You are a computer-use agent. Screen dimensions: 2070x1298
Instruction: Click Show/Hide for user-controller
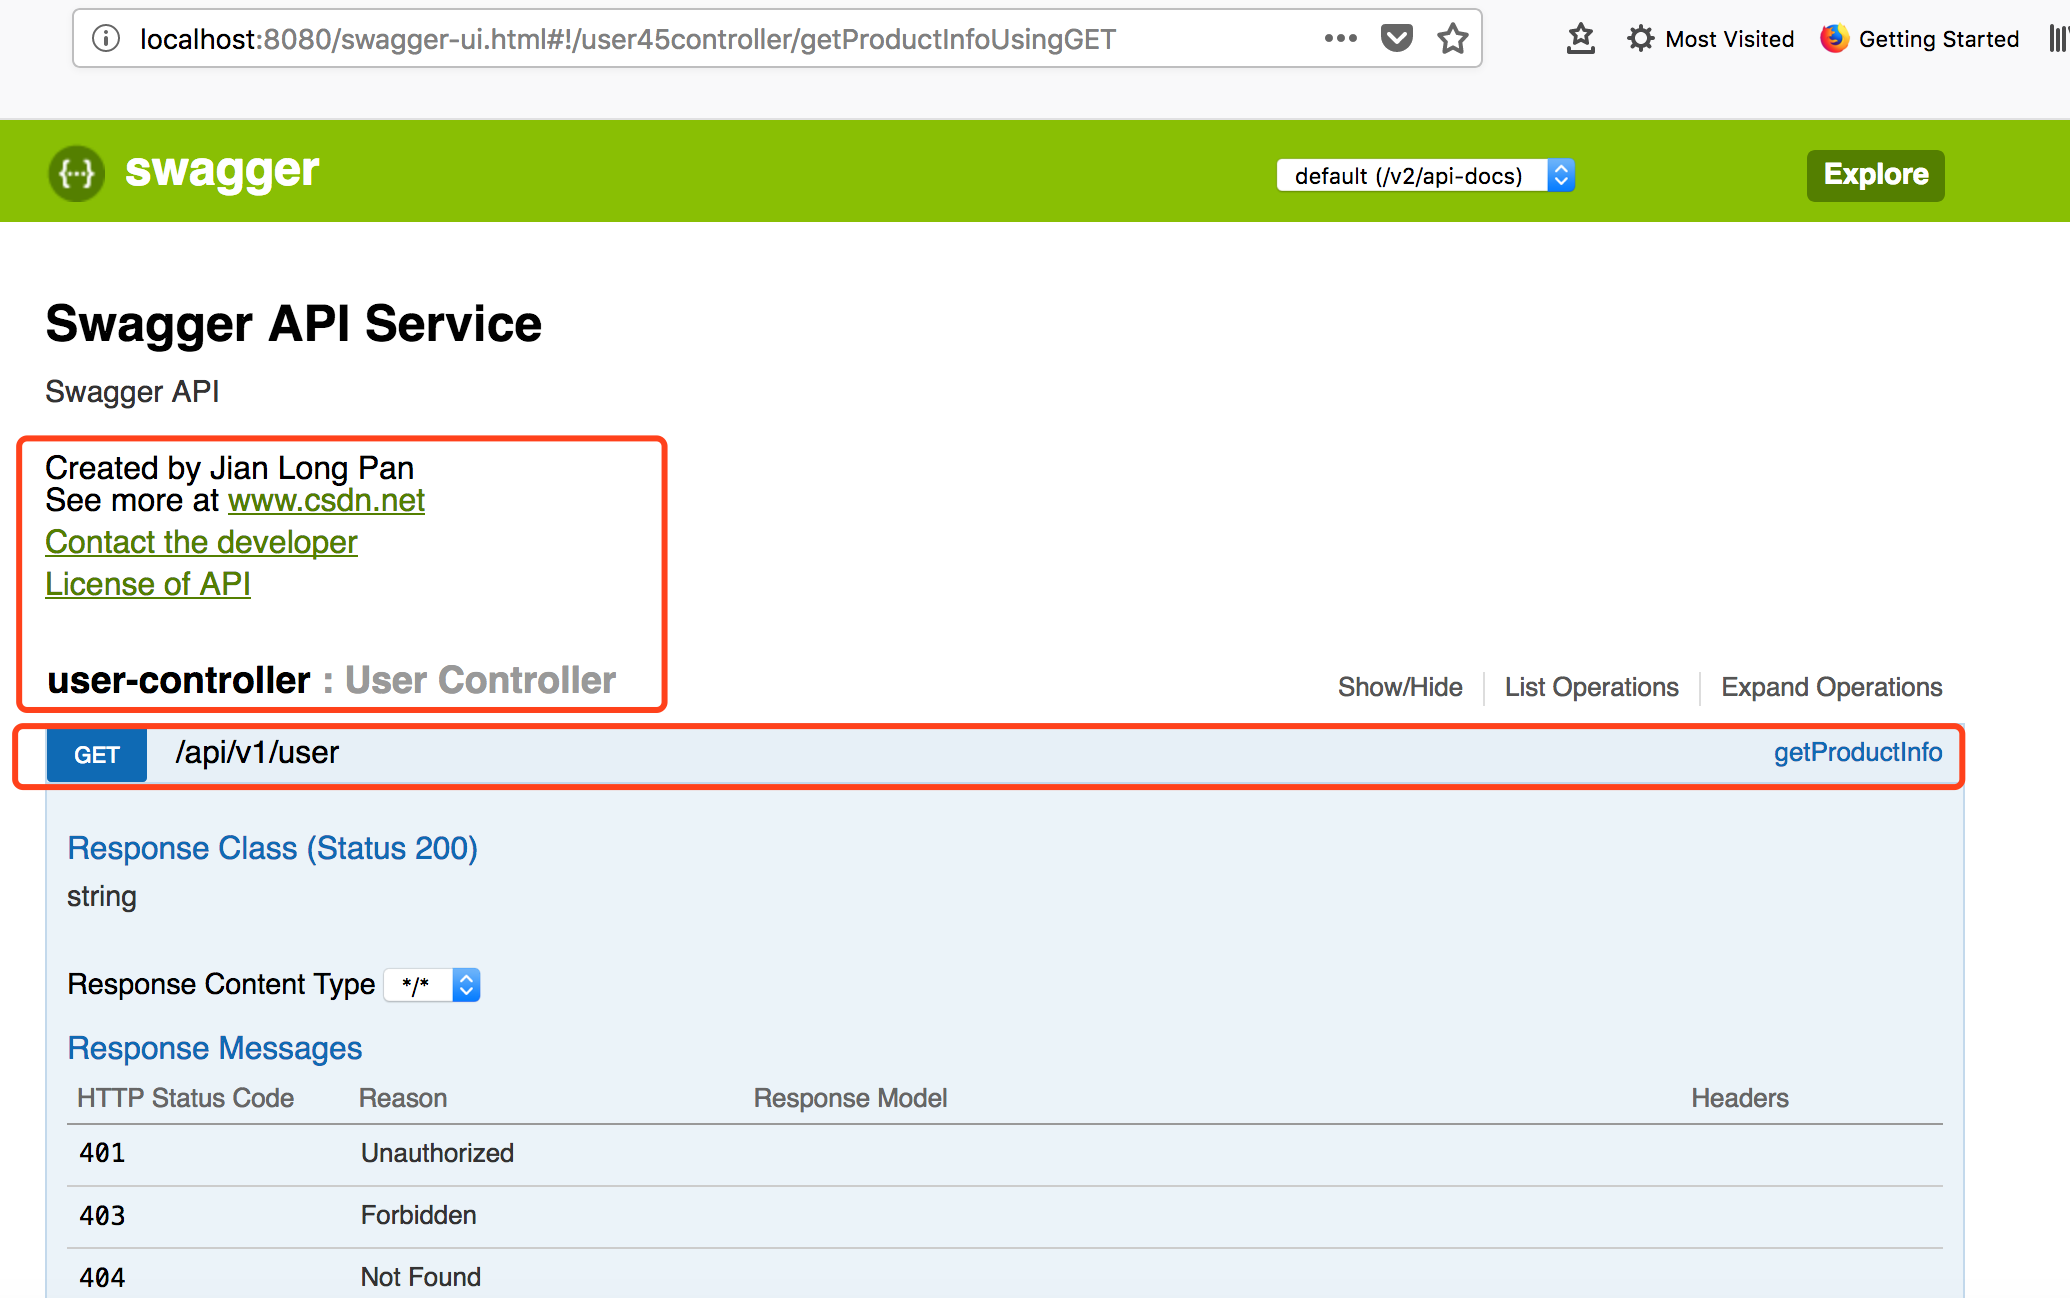[1400, 687]
